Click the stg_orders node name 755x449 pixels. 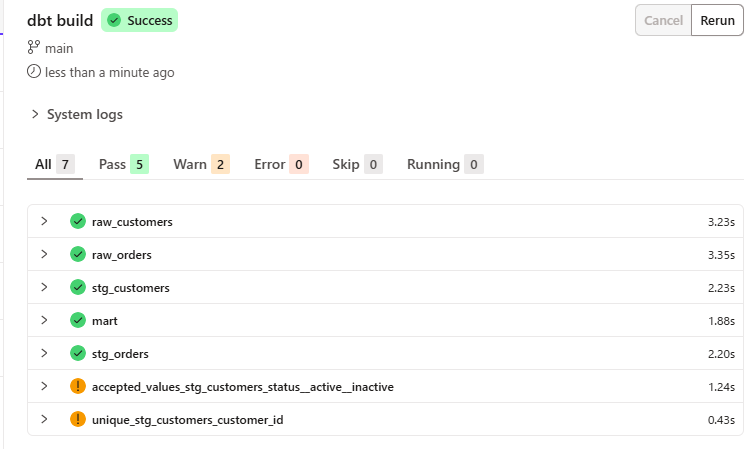tap(120, 354)
